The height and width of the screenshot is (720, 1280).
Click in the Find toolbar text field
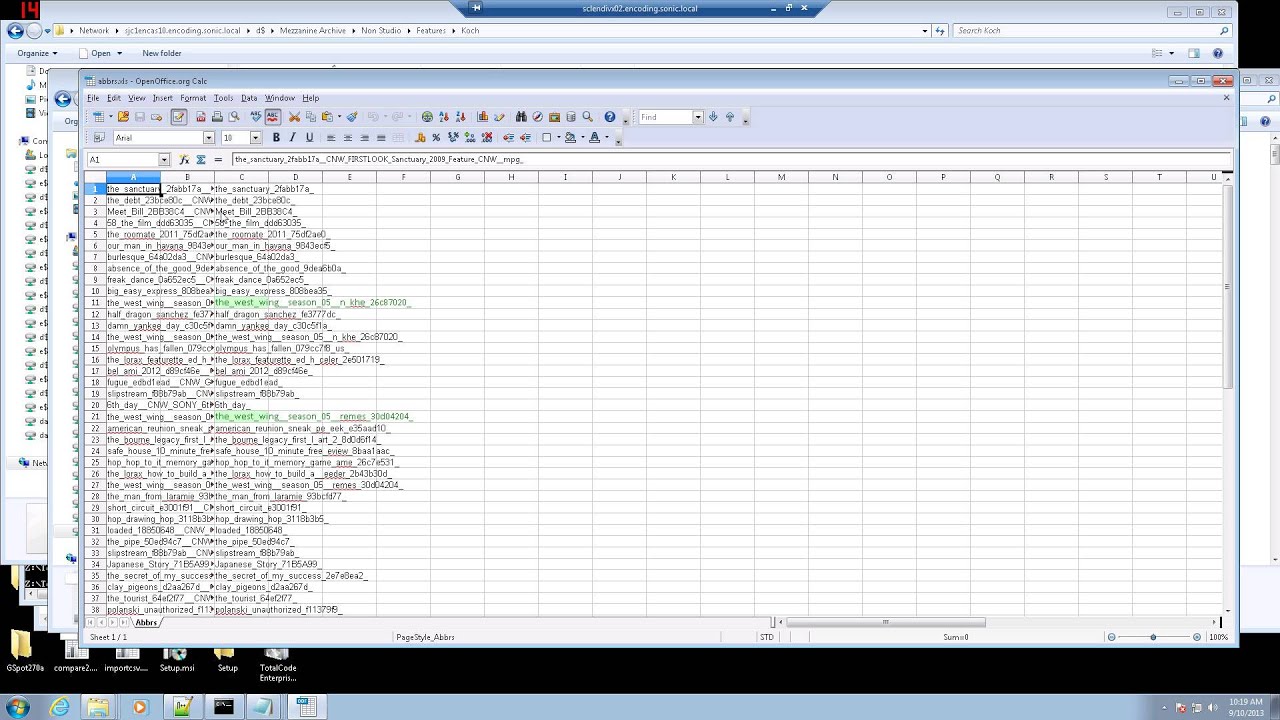click(x=665, y=117)
